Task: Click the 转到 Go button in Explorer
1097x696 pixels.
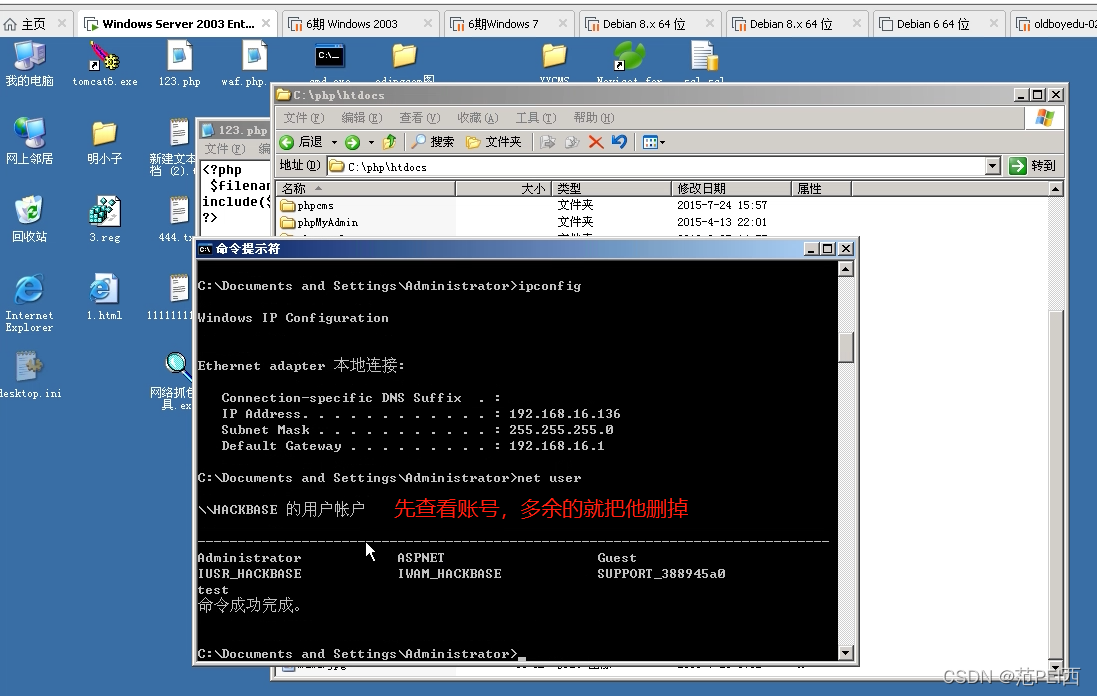Action: coord(1033,166)
